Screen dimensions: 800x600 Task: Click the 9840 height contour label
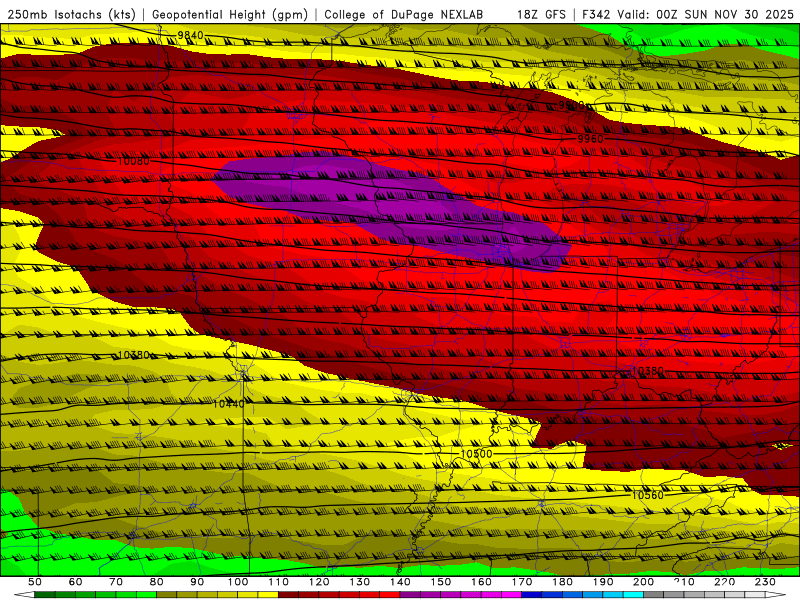click(190, 35)
